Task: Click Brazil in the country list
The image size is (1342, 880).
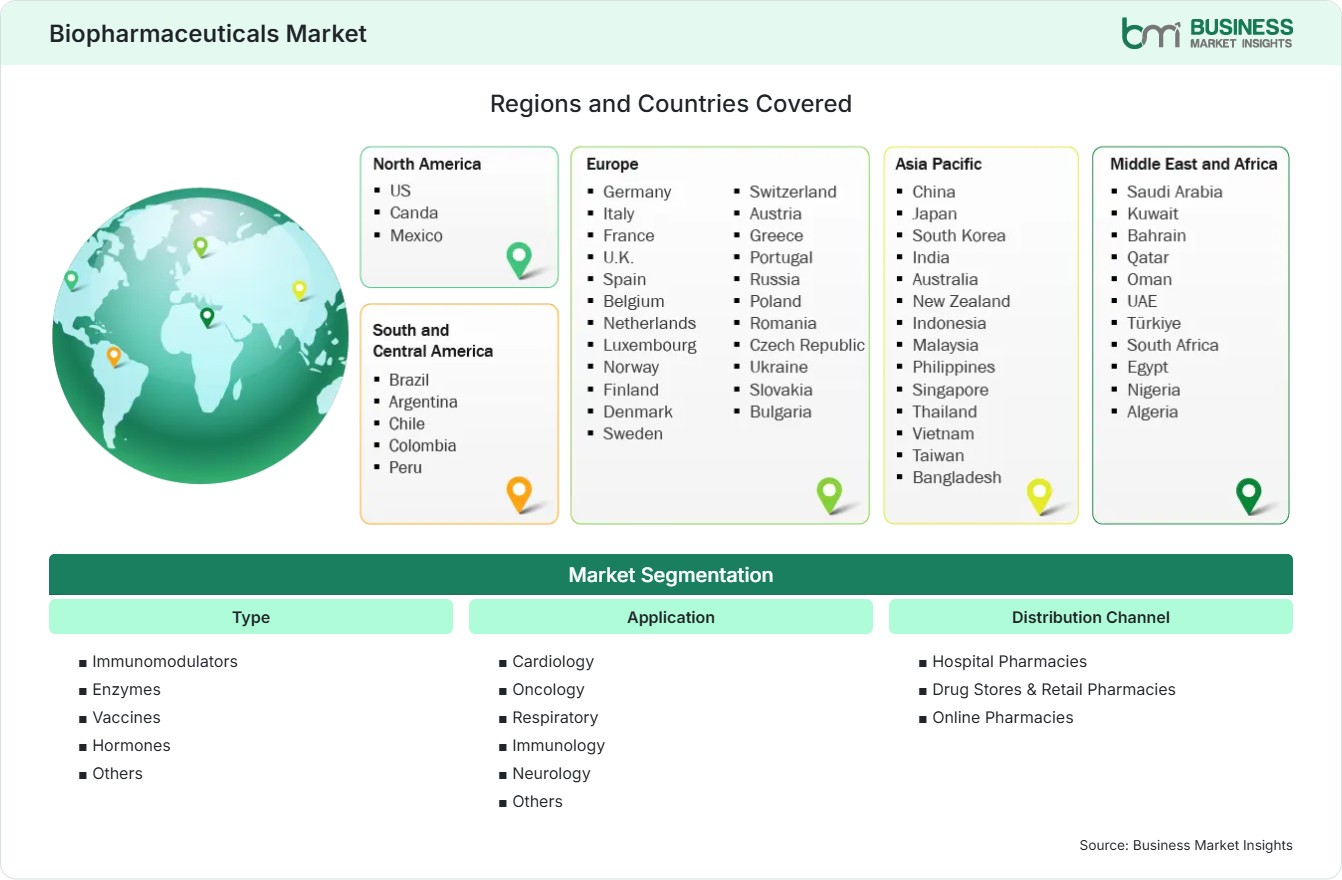Action: point(409,380)
